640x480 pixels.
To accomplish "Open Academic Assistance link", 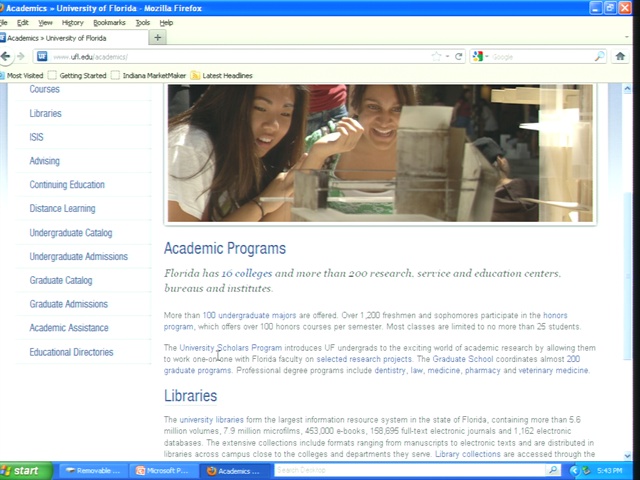I will (x=69, y=328).
